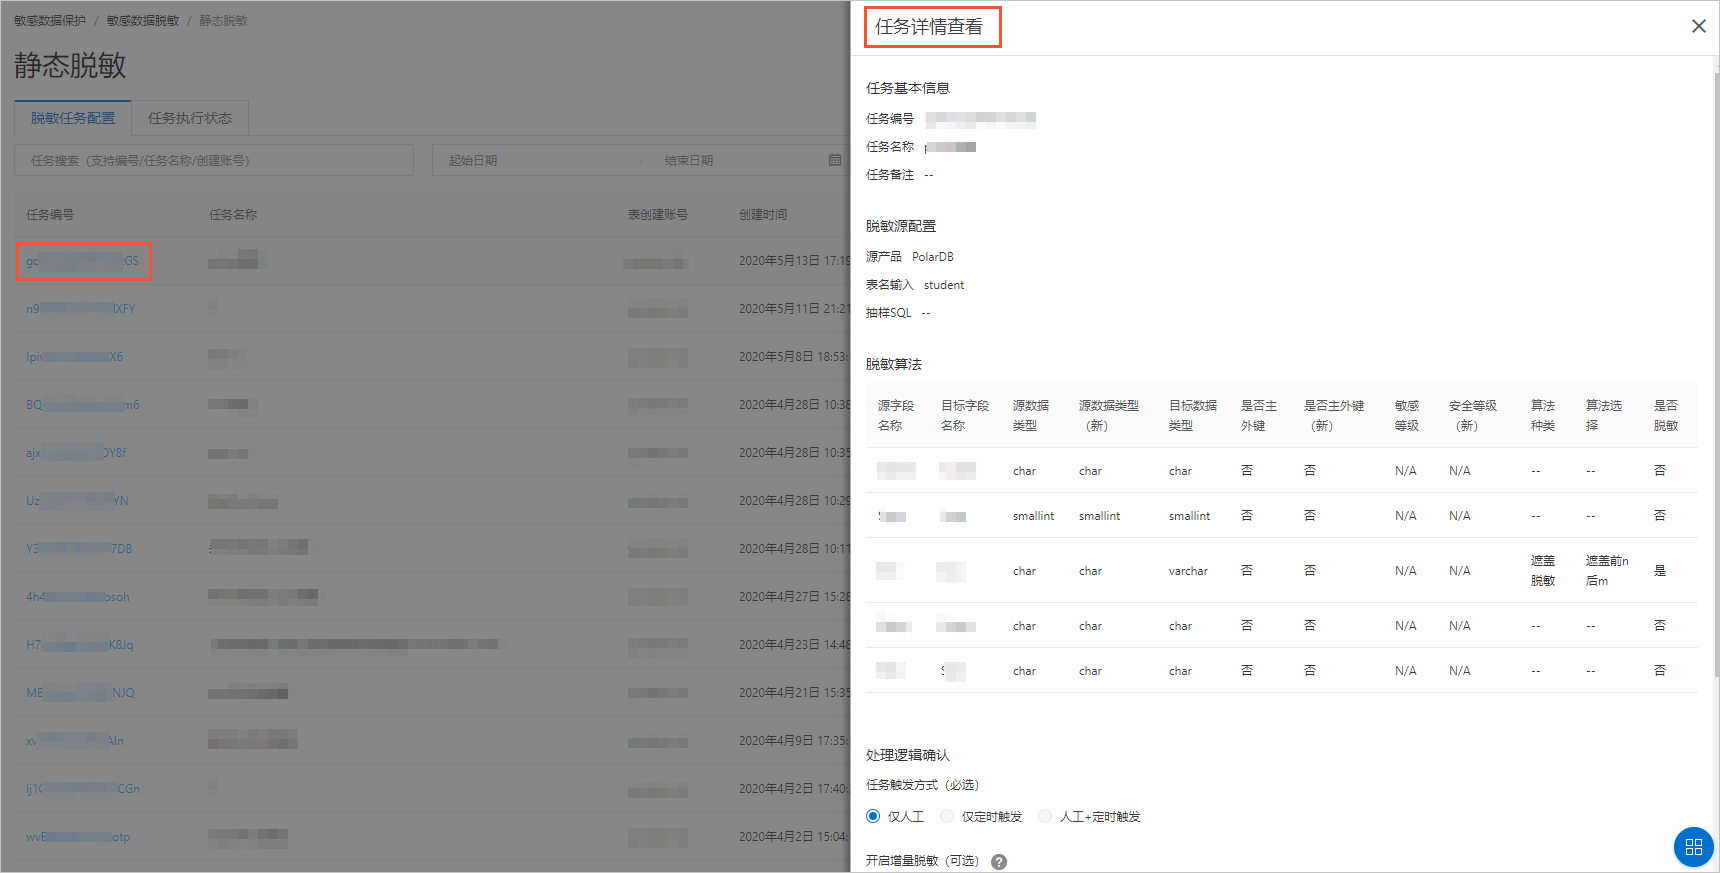
Task: Click the varchar target data type cell
Action: tap(1188, 571)
